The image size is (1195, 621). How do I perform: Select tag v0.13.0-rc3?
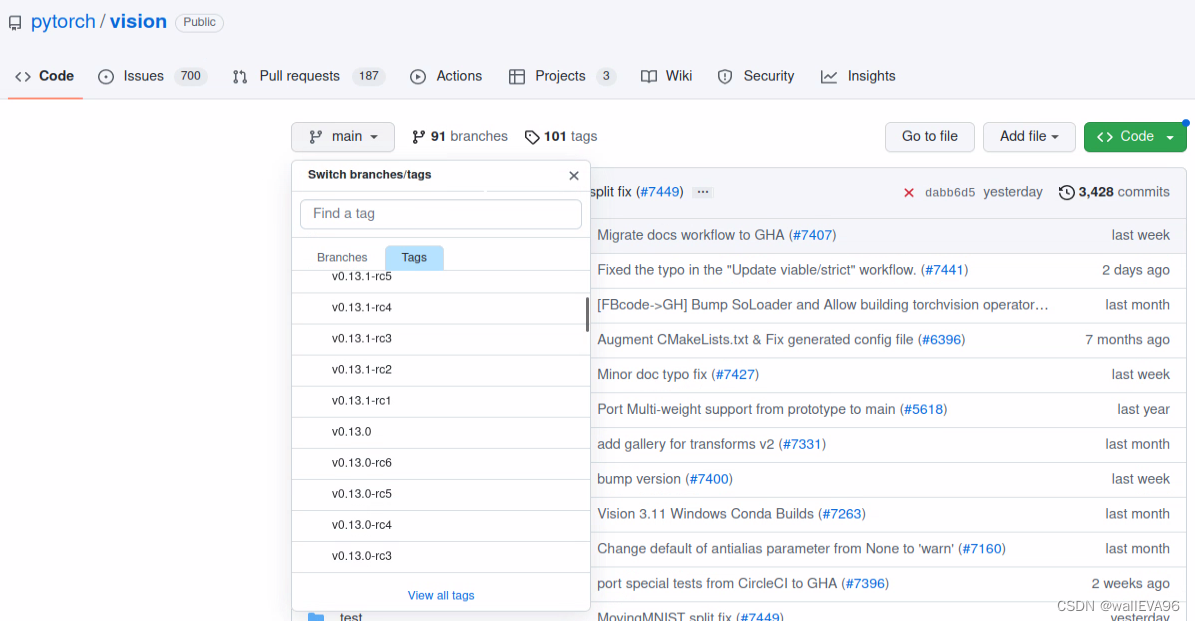(439, 556)
